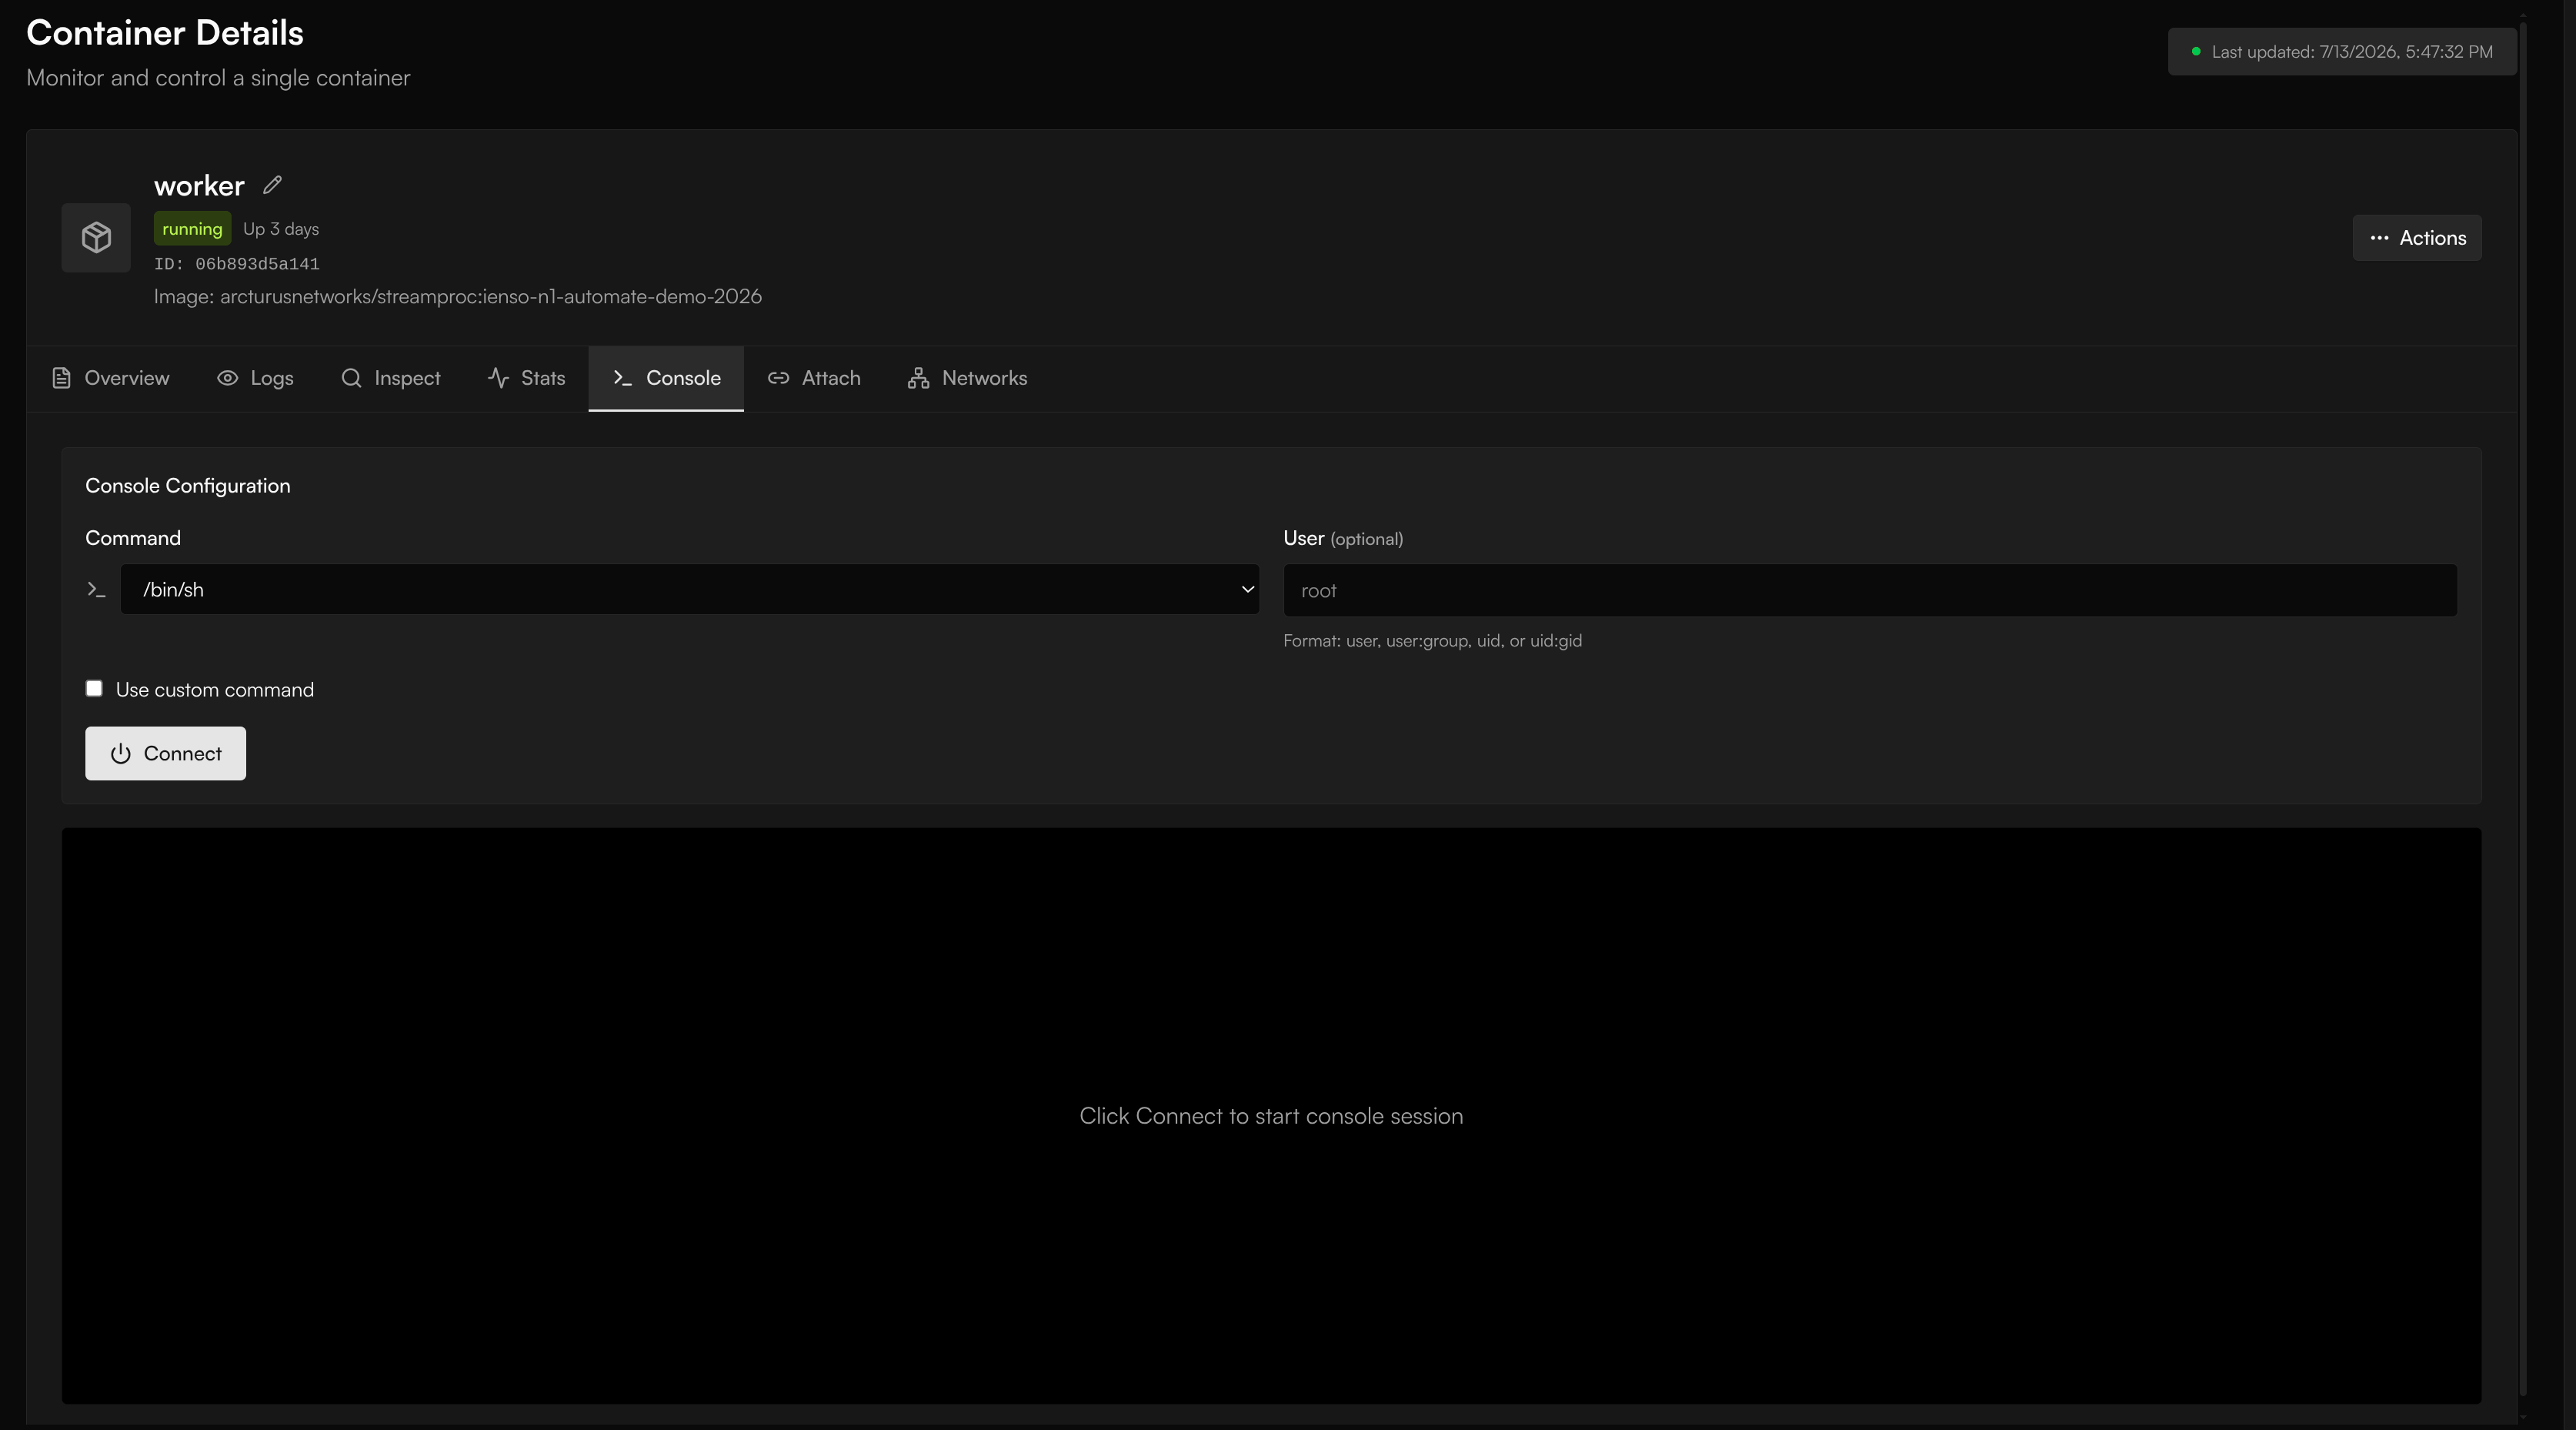Click the running status badge
Viewport: 2576px width, 1430px height.
coord(192,229)
